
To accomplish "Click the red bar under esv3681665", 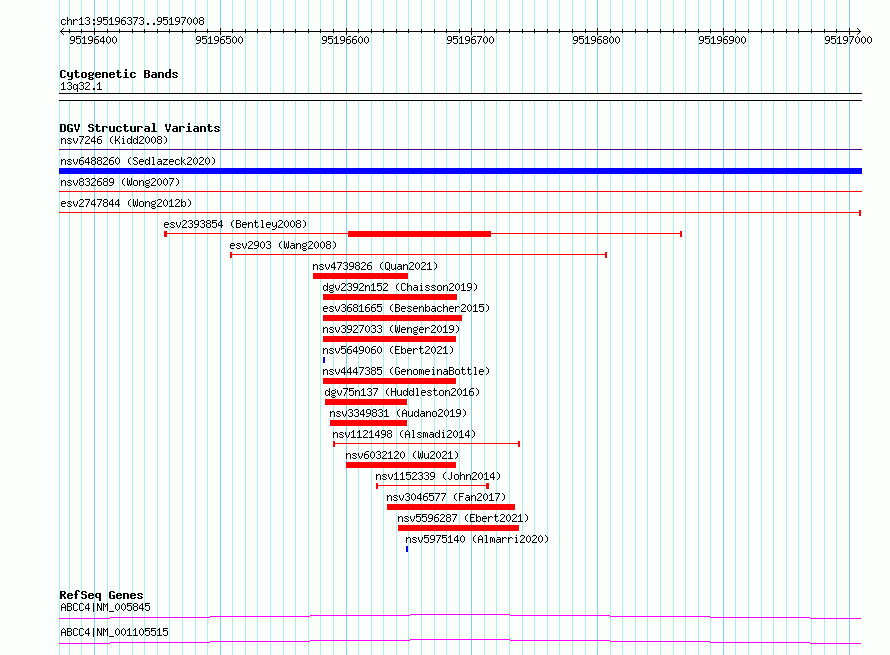I will [x=392, y=318].
